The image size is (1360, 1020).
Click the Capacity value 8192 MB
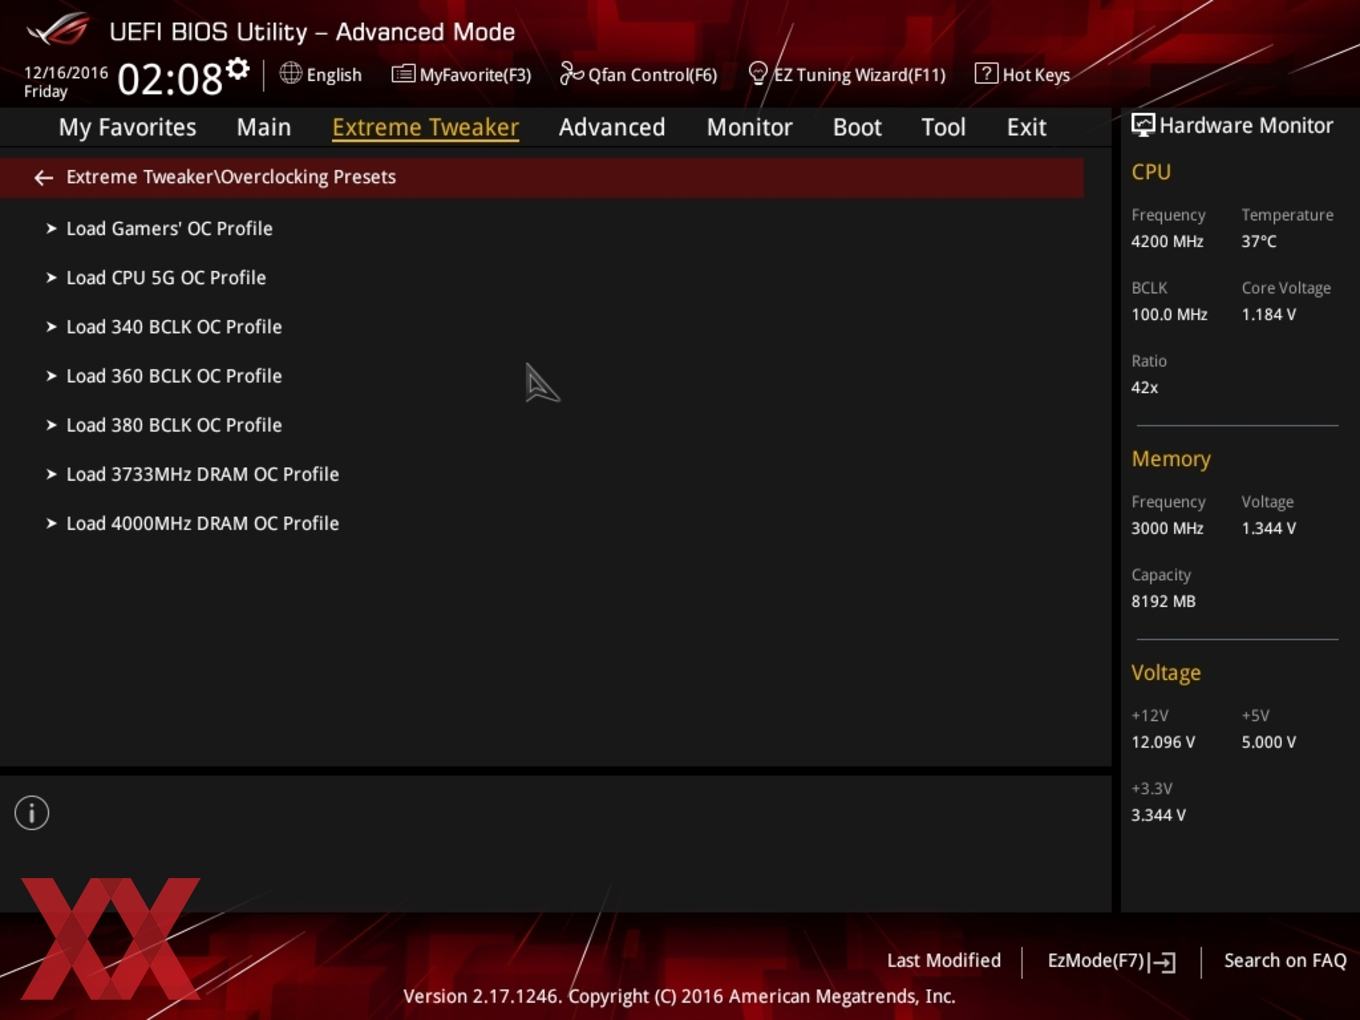point(1163,601)
